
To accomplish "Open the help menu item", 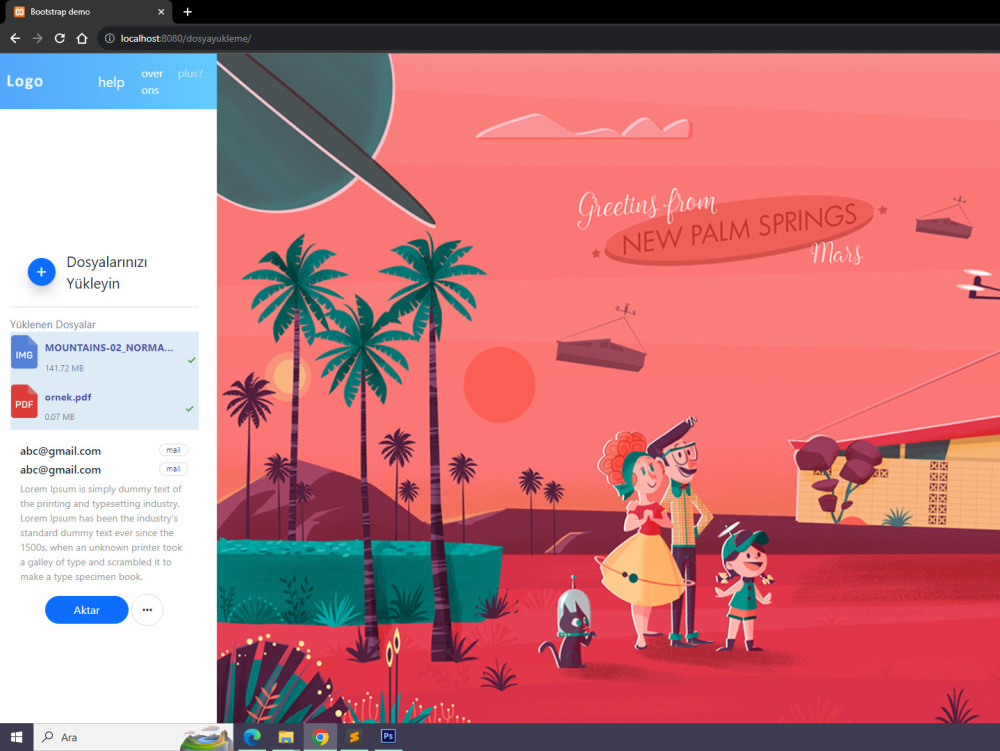I will 111,82.
